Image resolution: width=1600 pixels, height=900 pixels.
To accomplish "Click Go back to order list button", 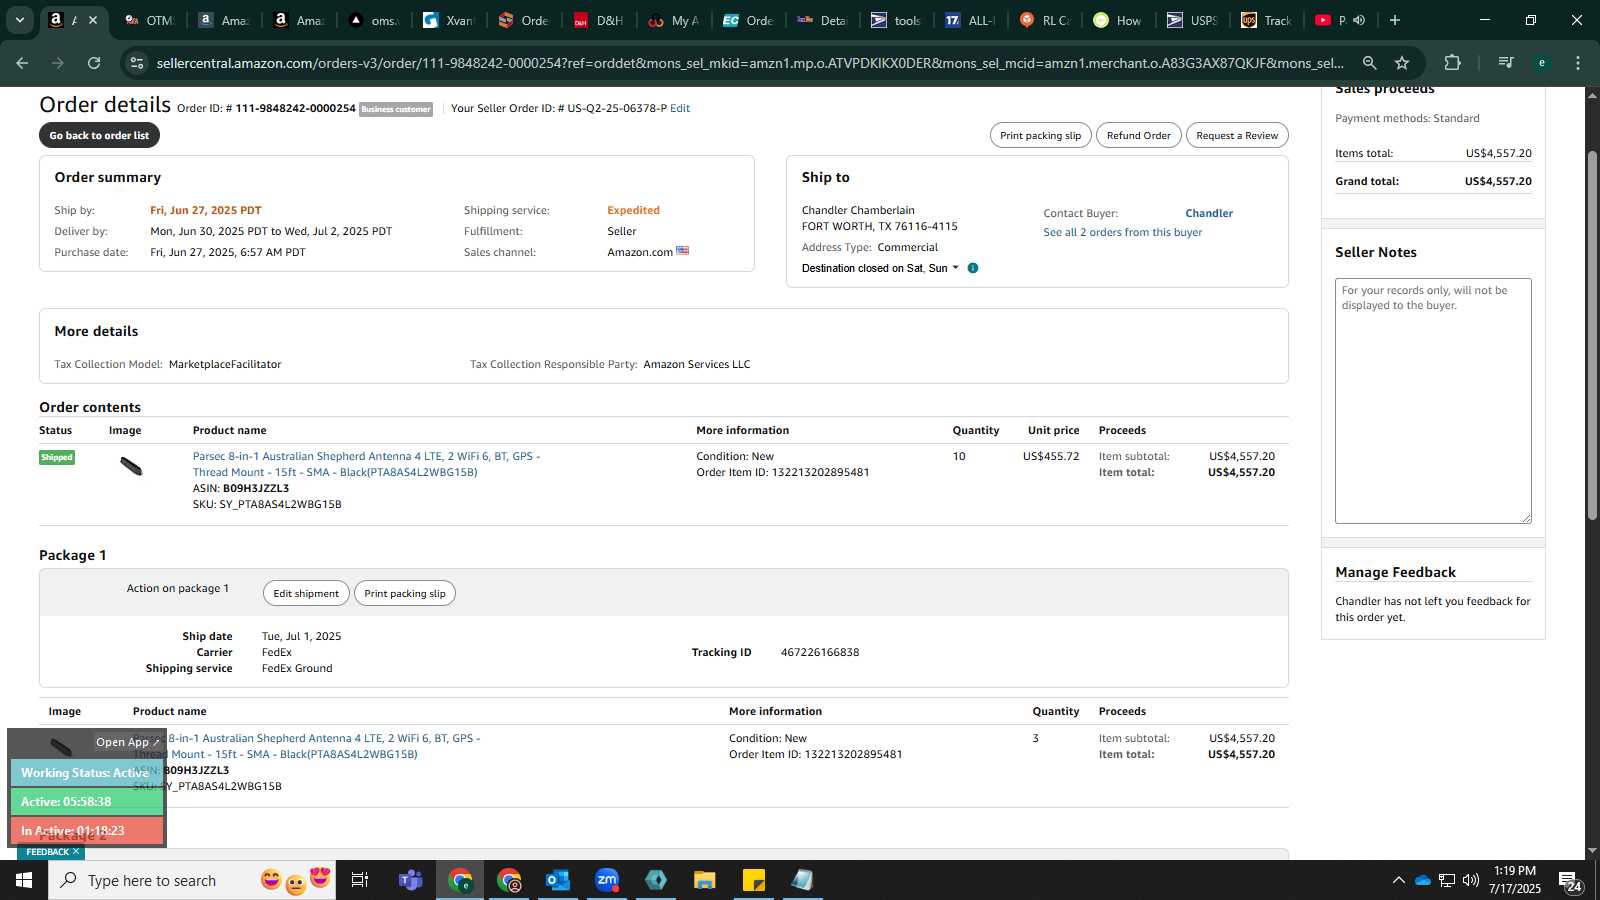I will [99, 135].
